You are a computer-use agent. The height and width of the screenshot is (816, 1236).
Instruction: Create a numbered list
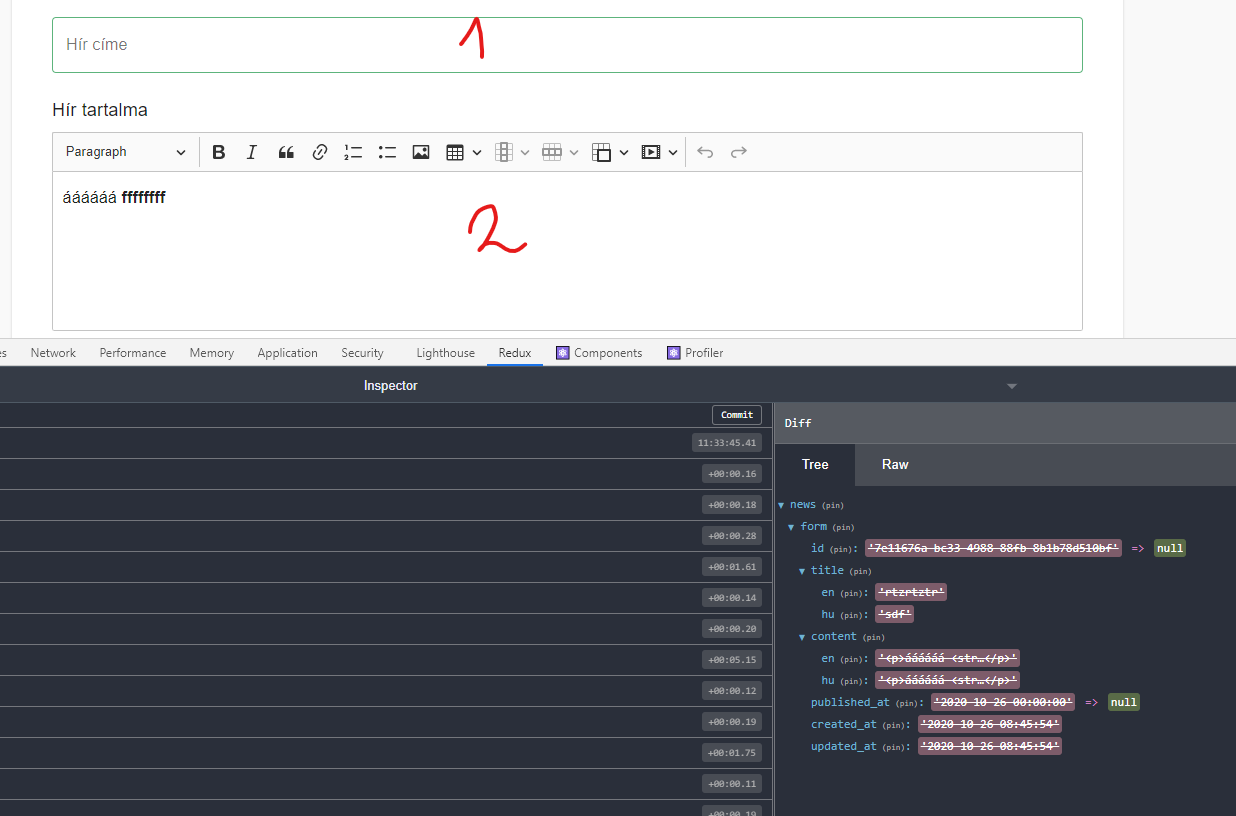[x=353, y=152]
